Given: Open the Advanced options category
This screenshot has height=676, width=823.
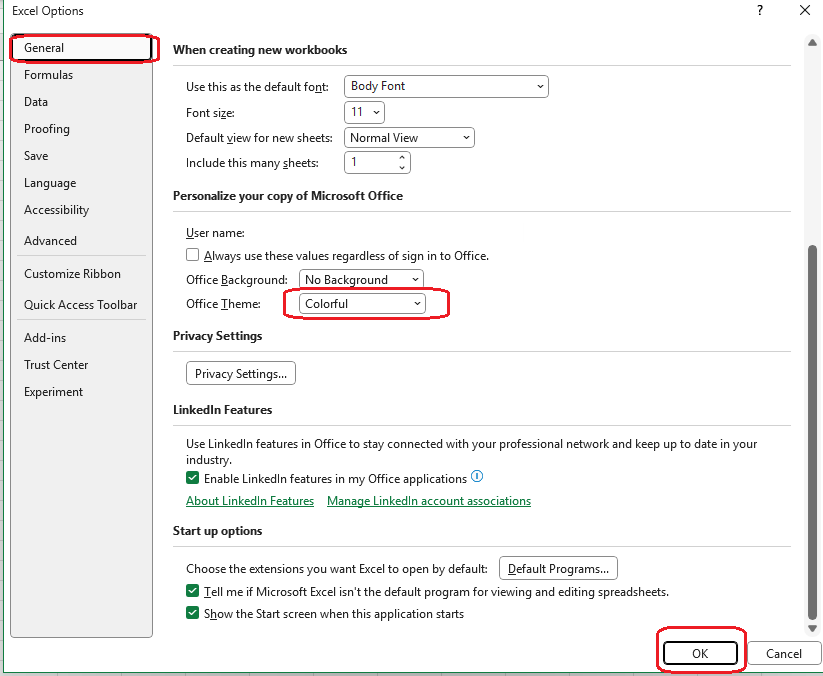Looking at the screenshot, I should click(81, 240).
